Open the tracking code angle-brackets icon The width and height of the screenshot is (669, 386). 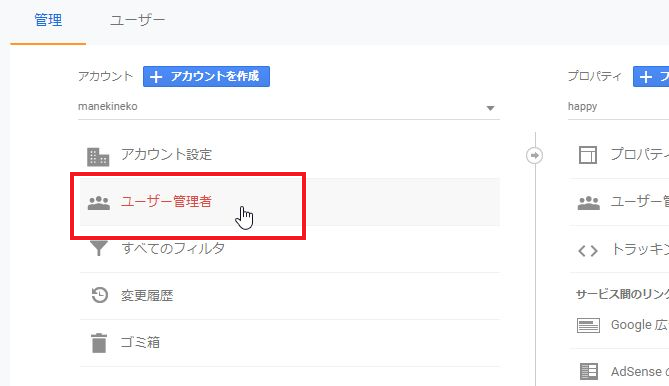(588, 250)
